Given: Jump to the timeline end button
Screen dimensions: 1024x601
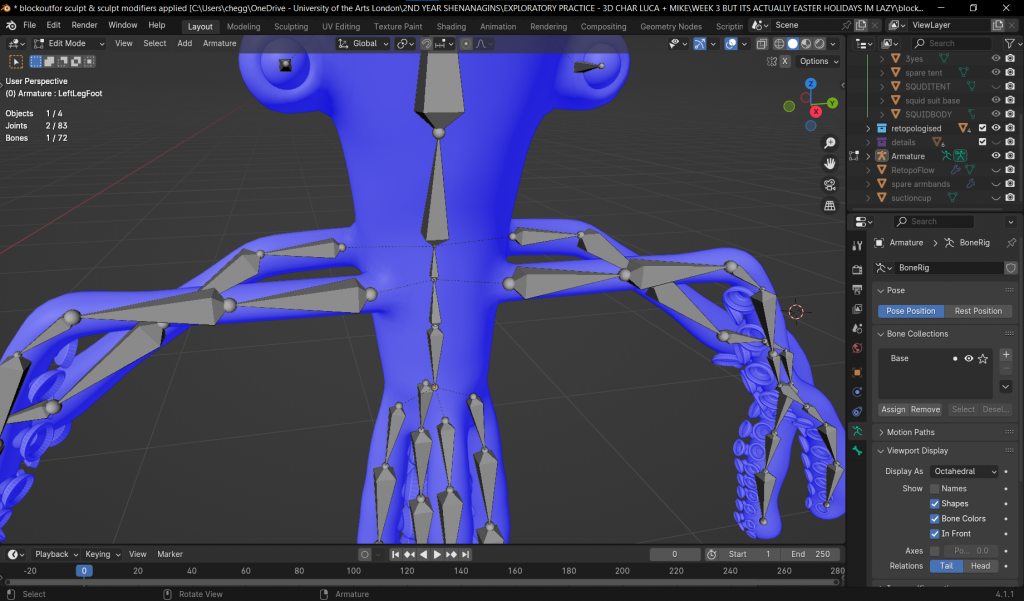Looking at the screenshot, I should tap(465, 554).
